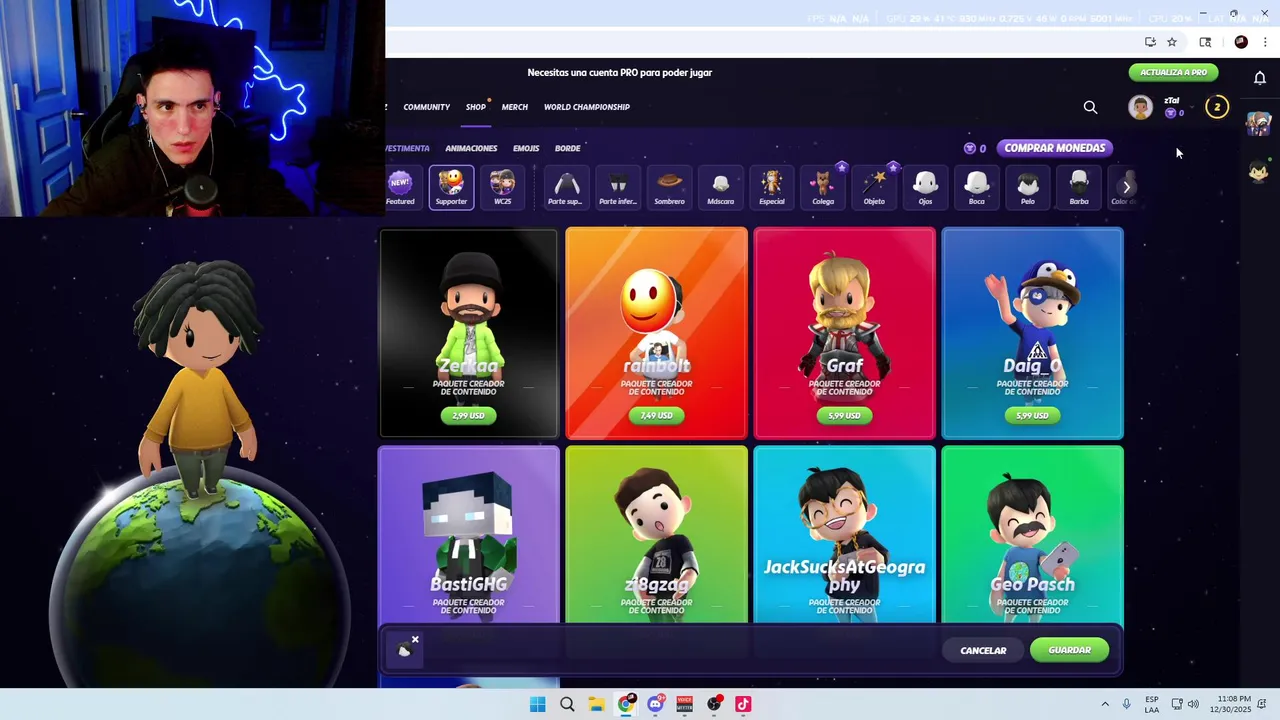
Task: Select the Supporter category
Action: click(451, 187)
